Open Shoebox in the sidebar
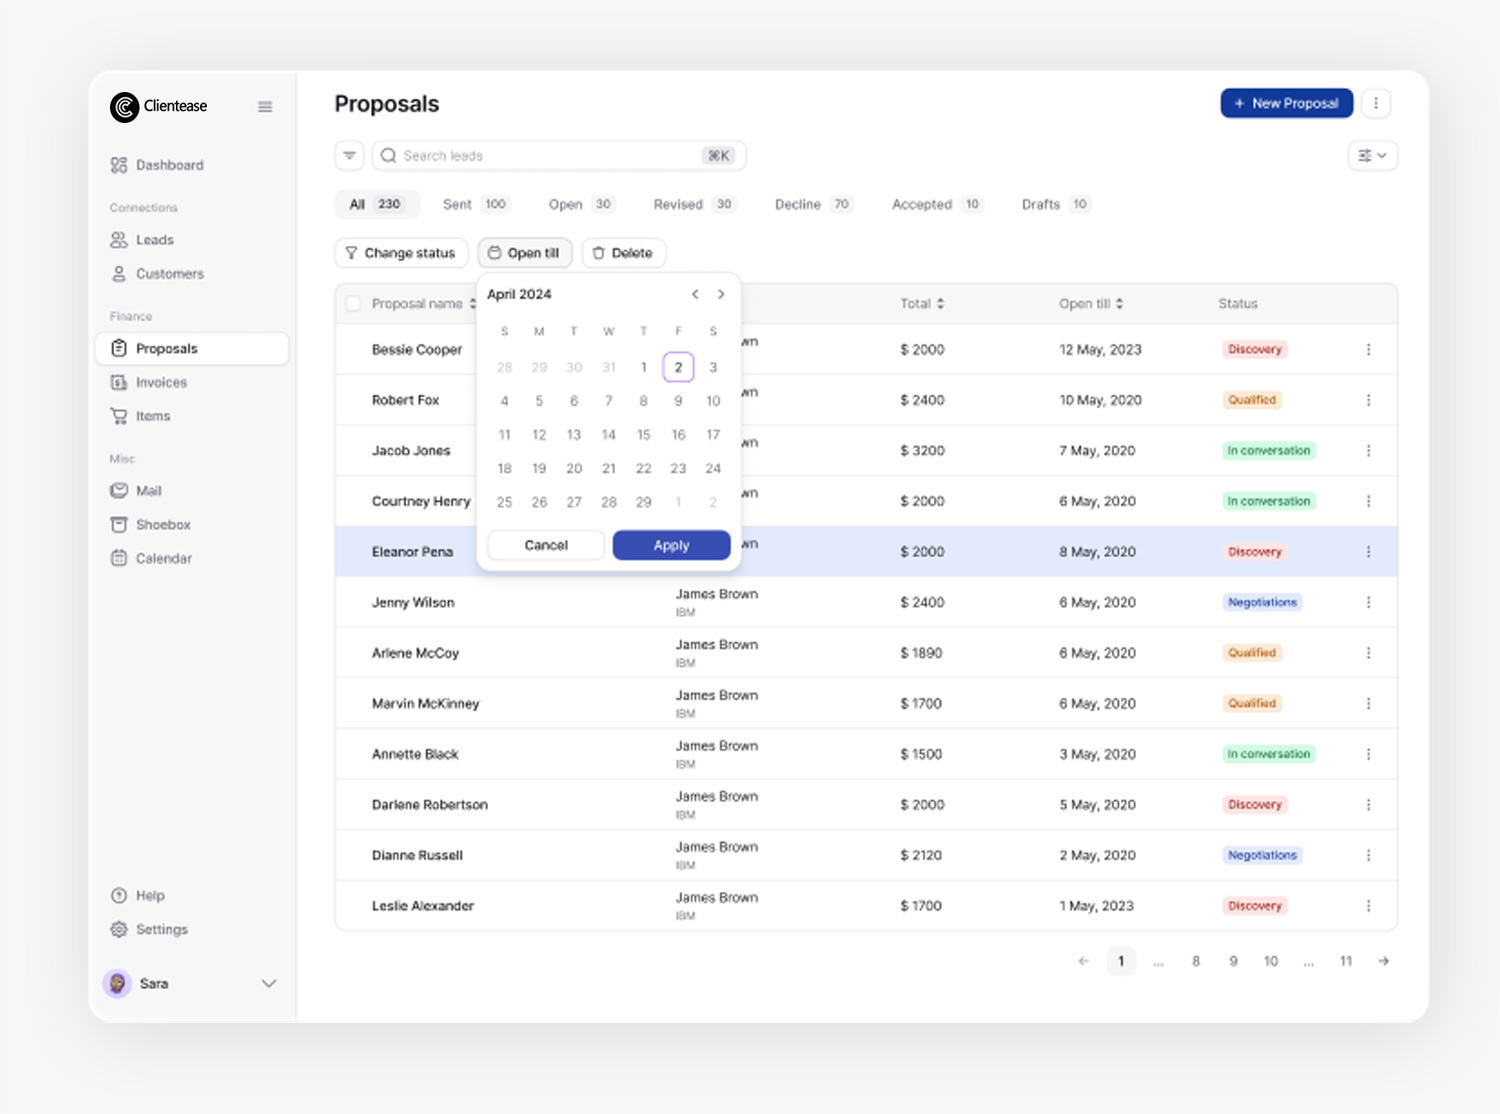This screenshot has height=1114, width=1500. tap(162, 524)
